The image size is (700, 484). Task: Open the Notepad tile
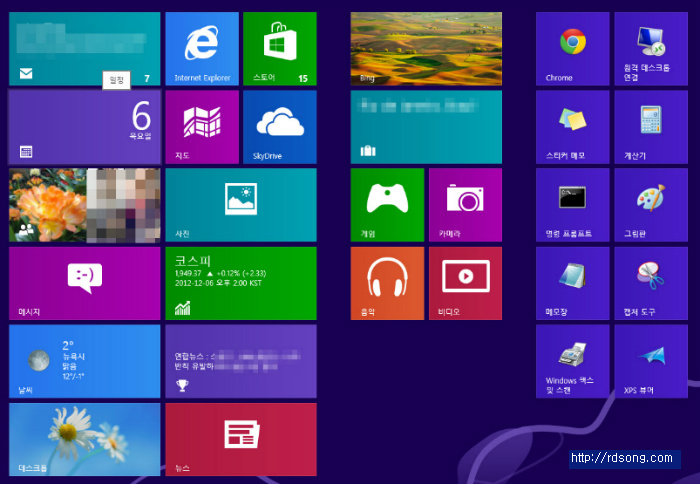[x=572, y=282]
